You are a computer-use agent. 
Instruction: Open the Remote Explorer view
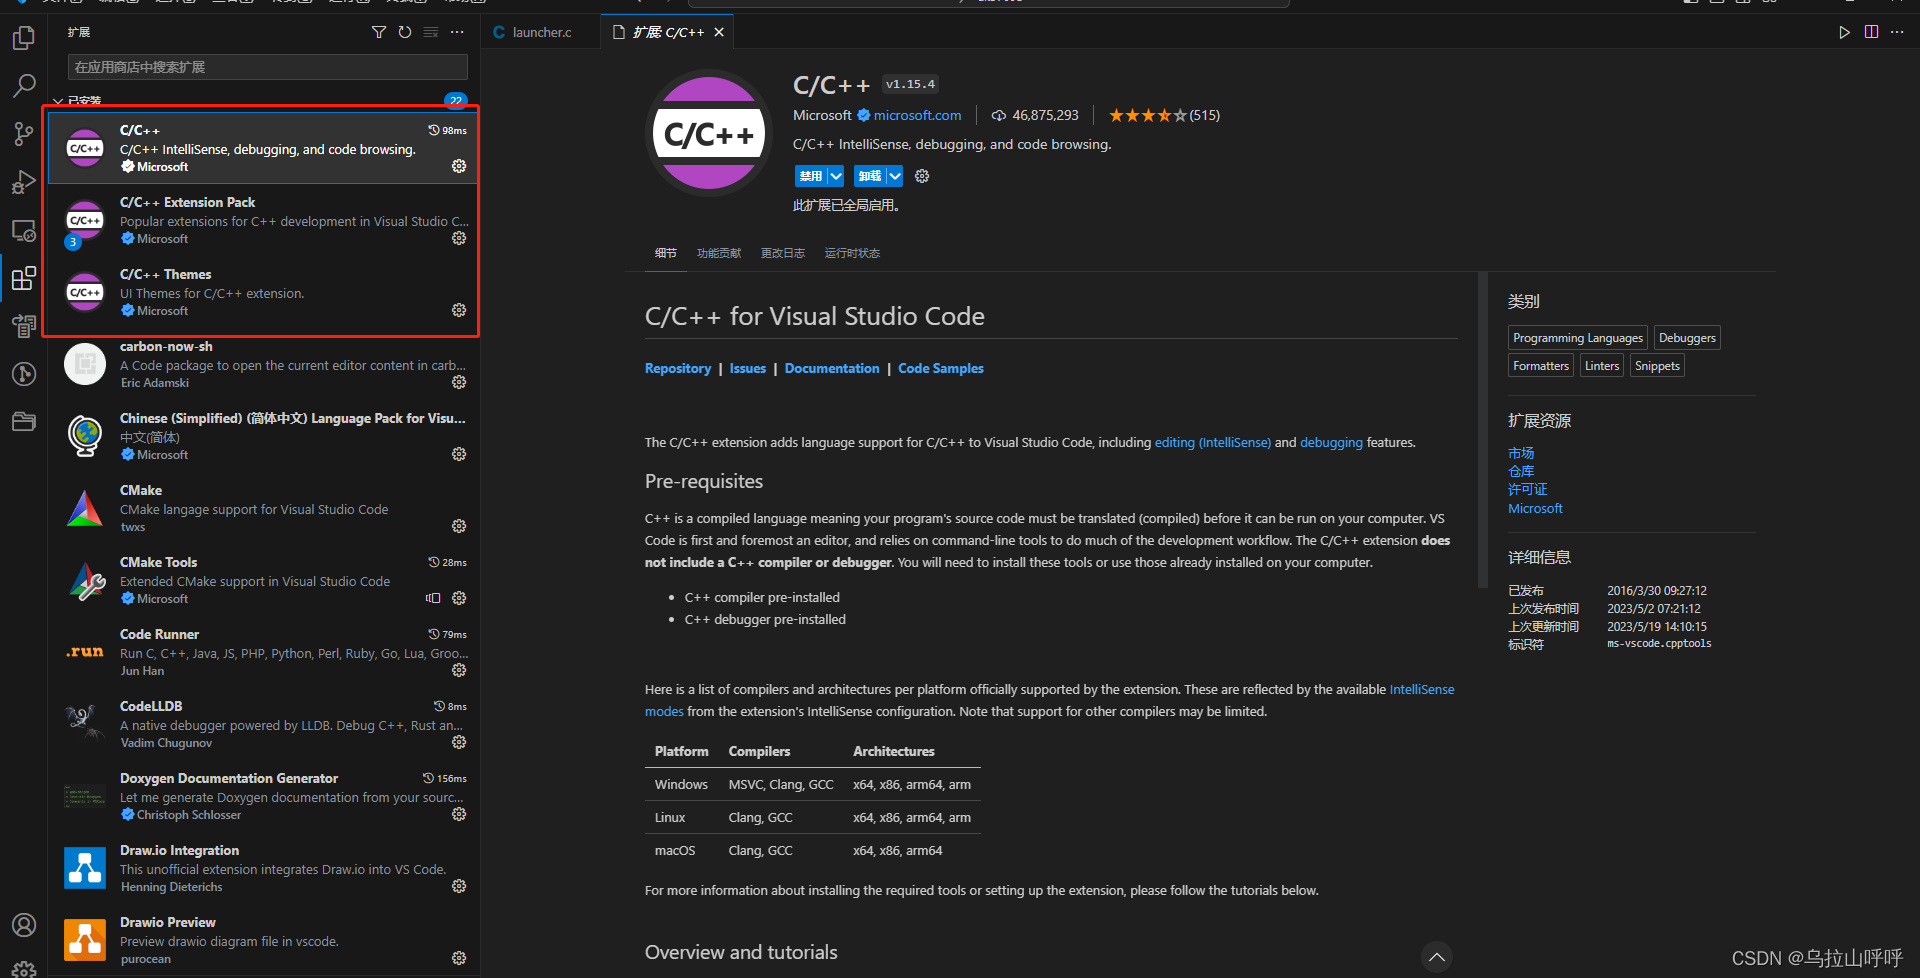coord(24,230)
